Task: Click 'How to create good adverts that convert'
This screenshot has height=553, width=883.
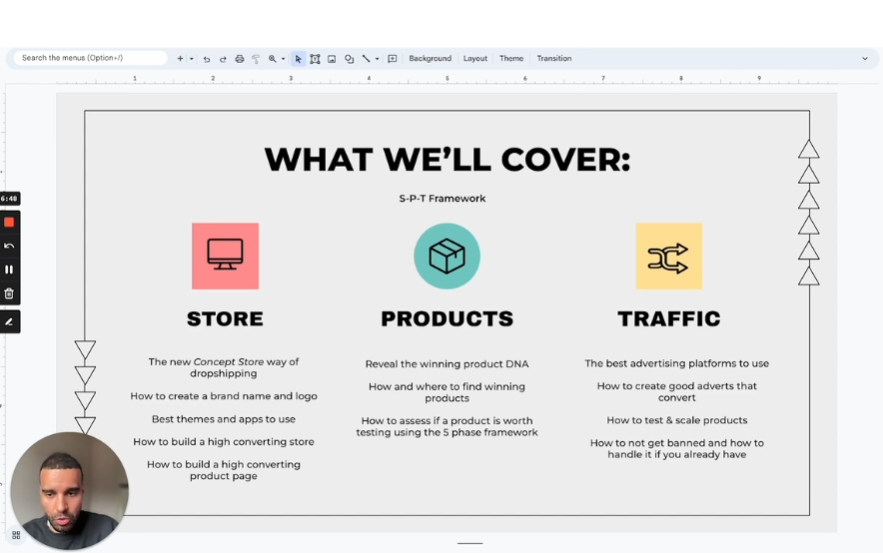Action: coord(677,392)
